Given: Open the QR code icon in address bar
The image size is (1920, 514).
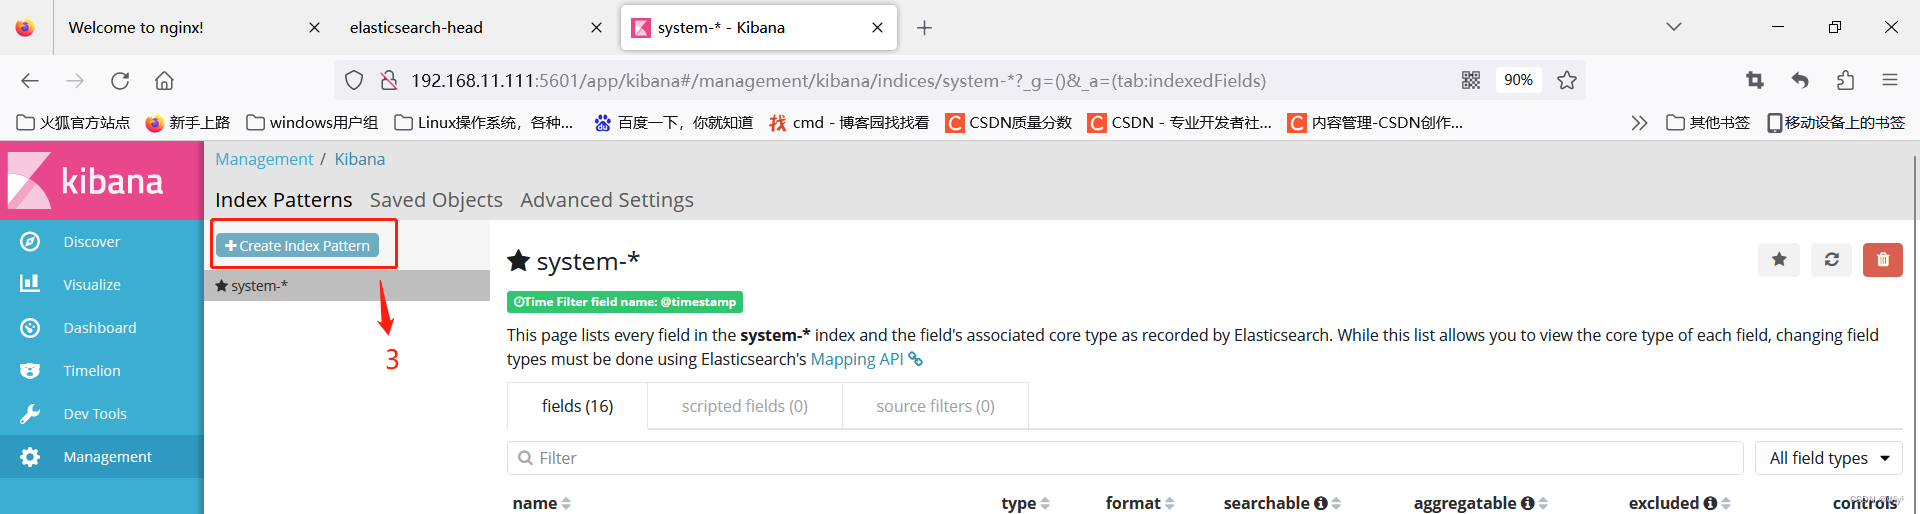Looking at the screenshot, I should pyautogui.click(x=1471, y=80).
